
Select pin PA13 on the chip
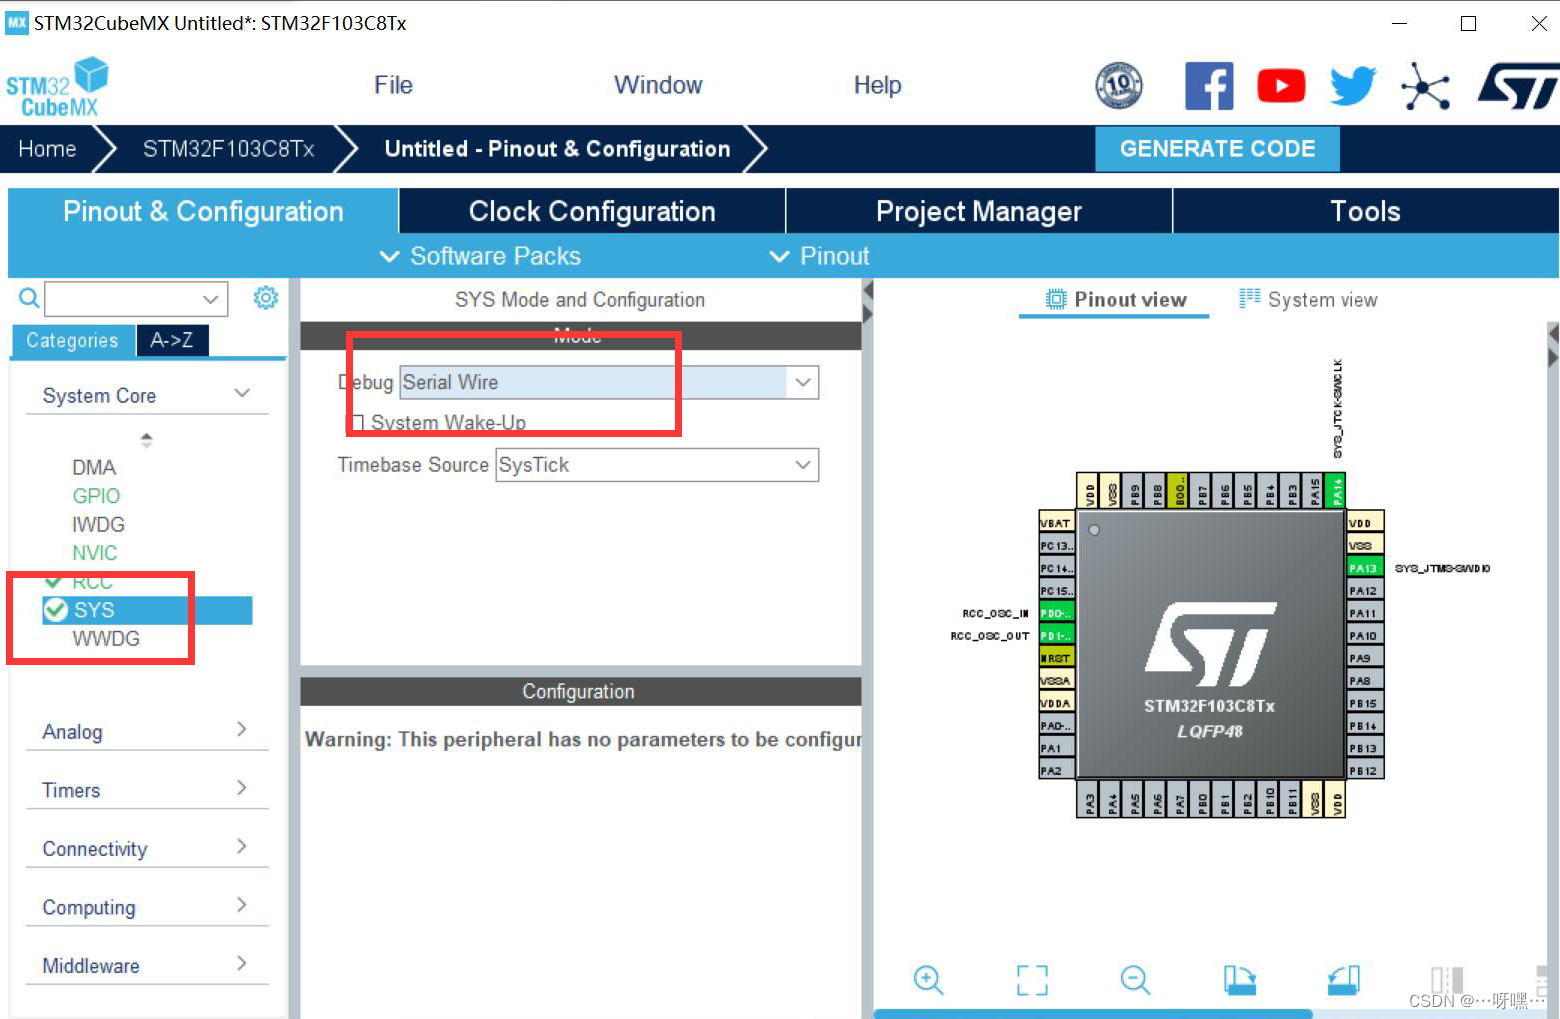point(1365,568)
